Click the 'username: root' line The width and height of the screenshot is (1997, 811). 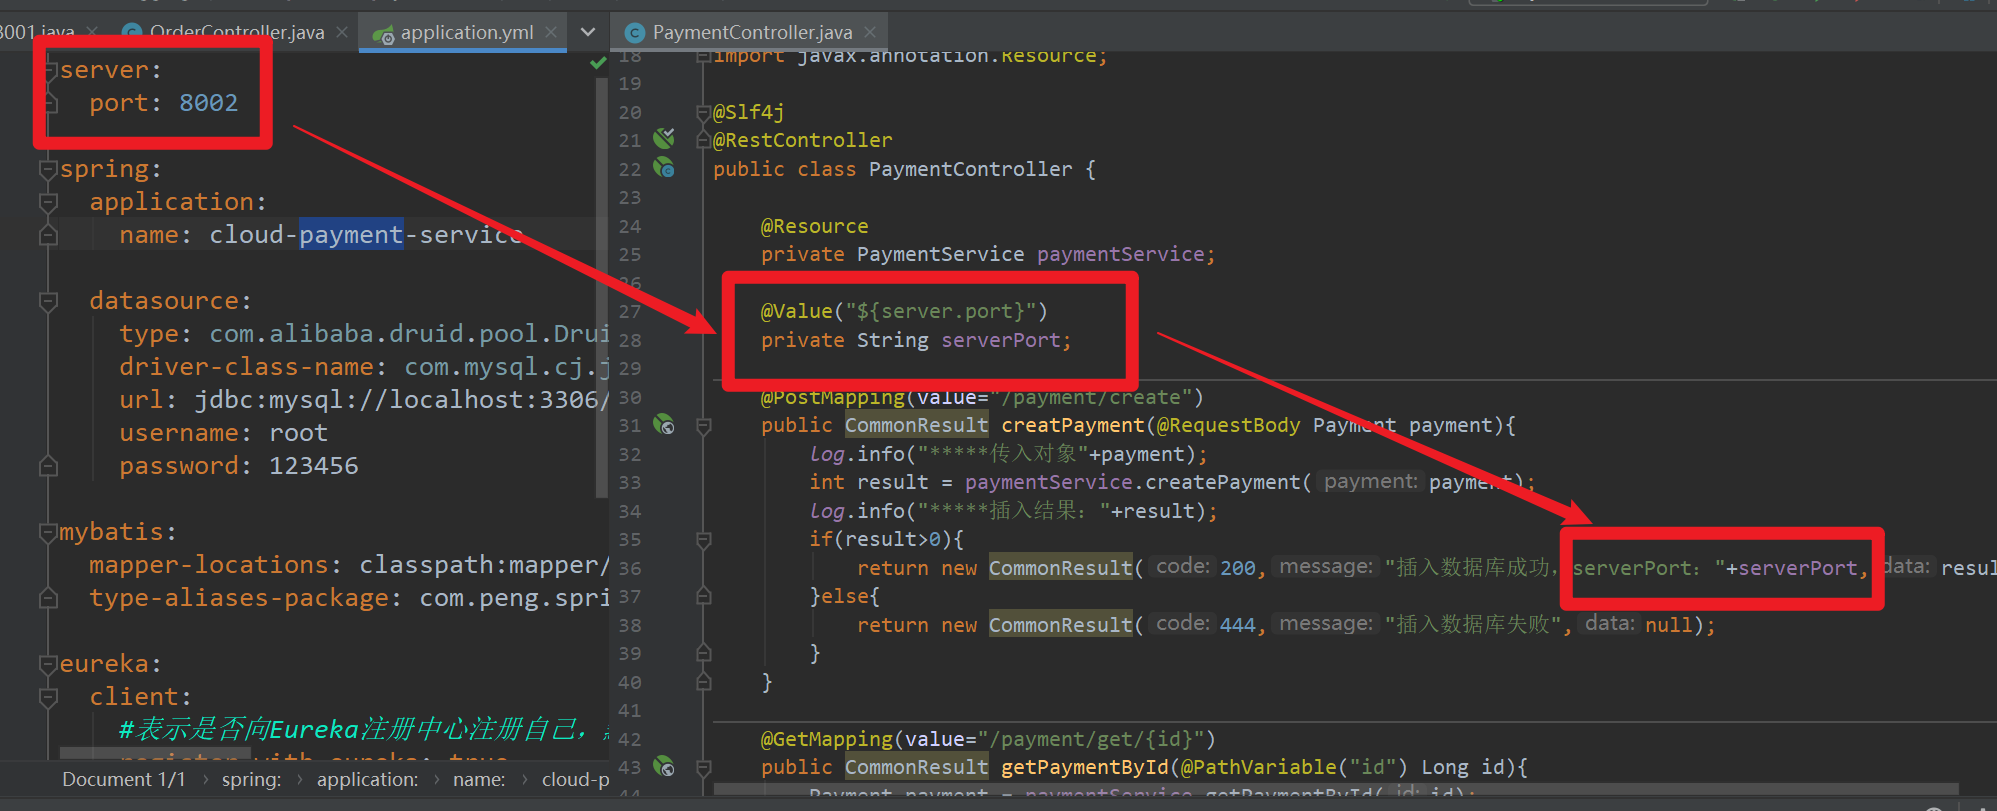click(223, 433)
